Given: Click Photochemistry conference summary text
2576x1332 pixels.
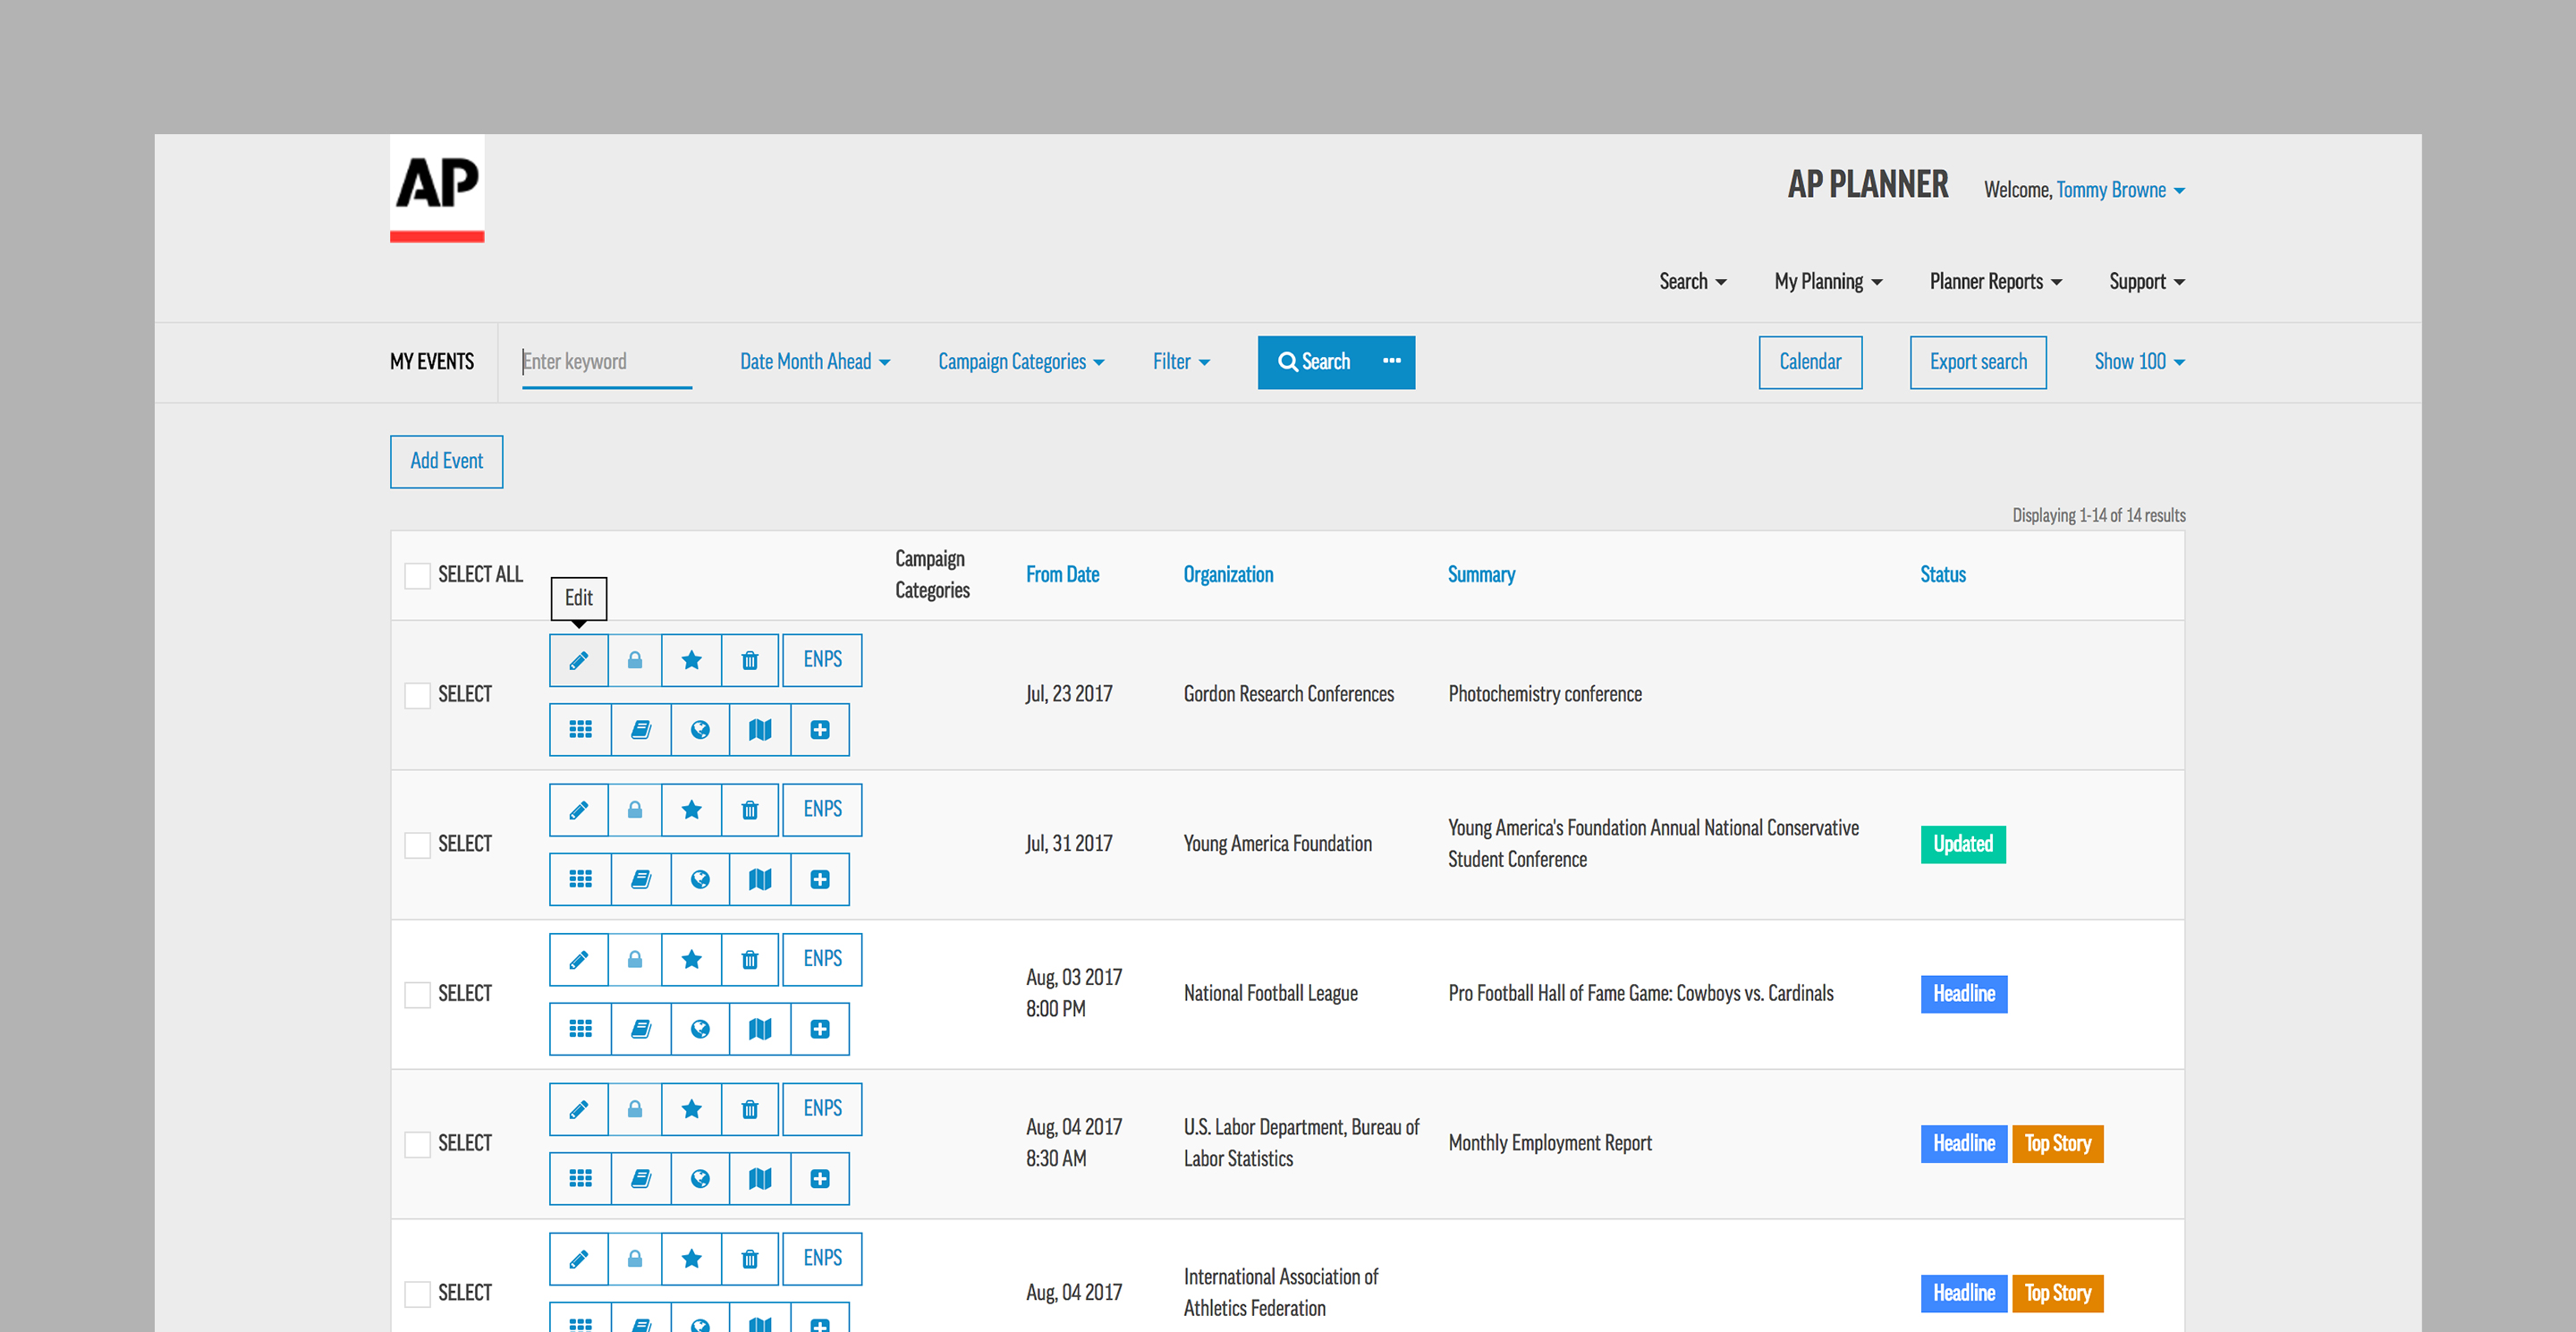Looking at the screenshot, I should pos(1545,695).
